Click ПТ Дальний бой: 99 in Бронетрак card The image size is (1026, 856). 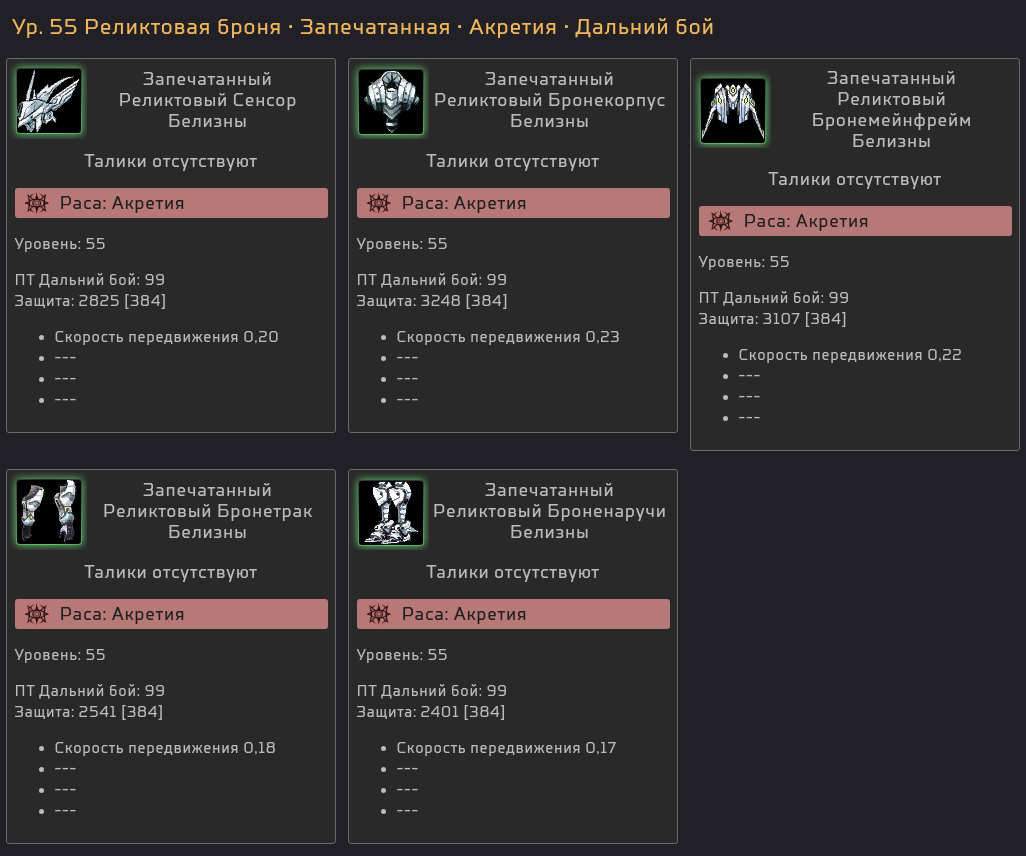[x=90, y=691]
